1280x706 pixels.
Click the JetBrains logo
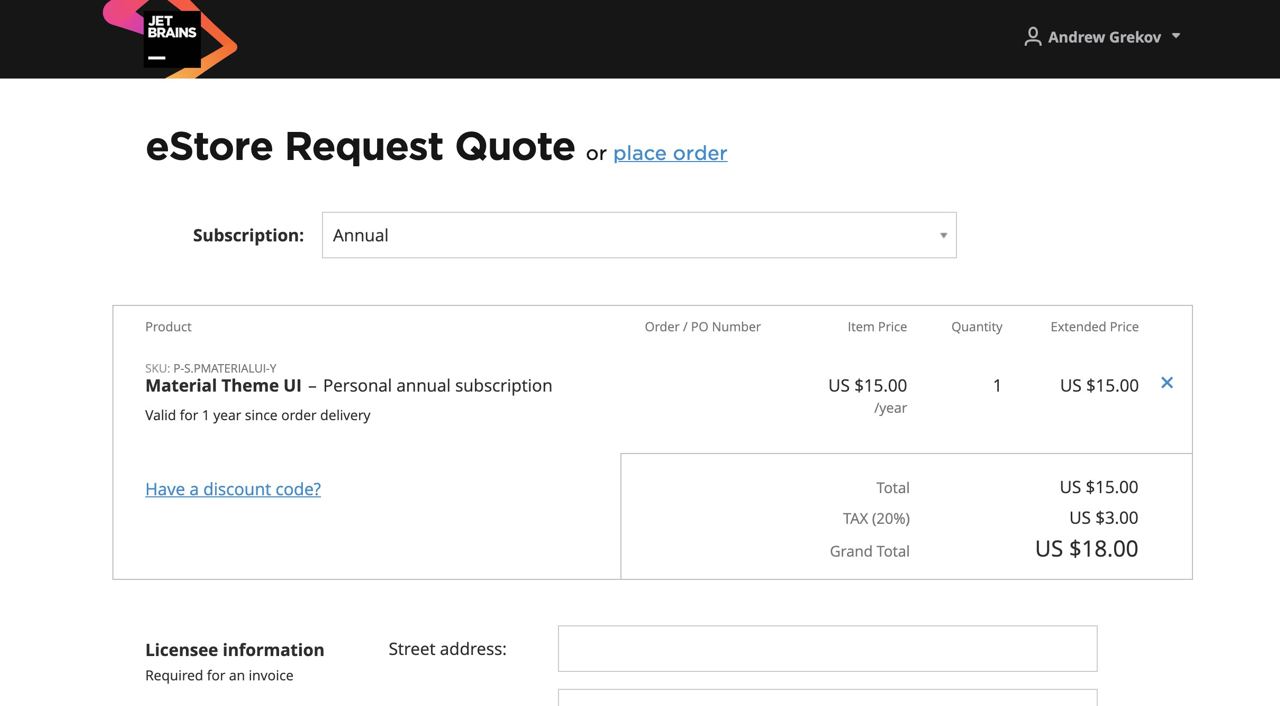coord(171,38)
